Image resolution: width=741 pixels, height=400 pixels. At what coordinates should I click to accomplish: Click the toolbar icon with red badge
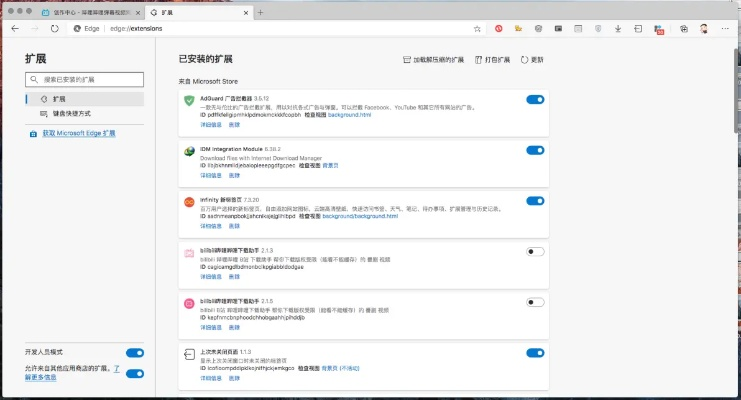659,29
